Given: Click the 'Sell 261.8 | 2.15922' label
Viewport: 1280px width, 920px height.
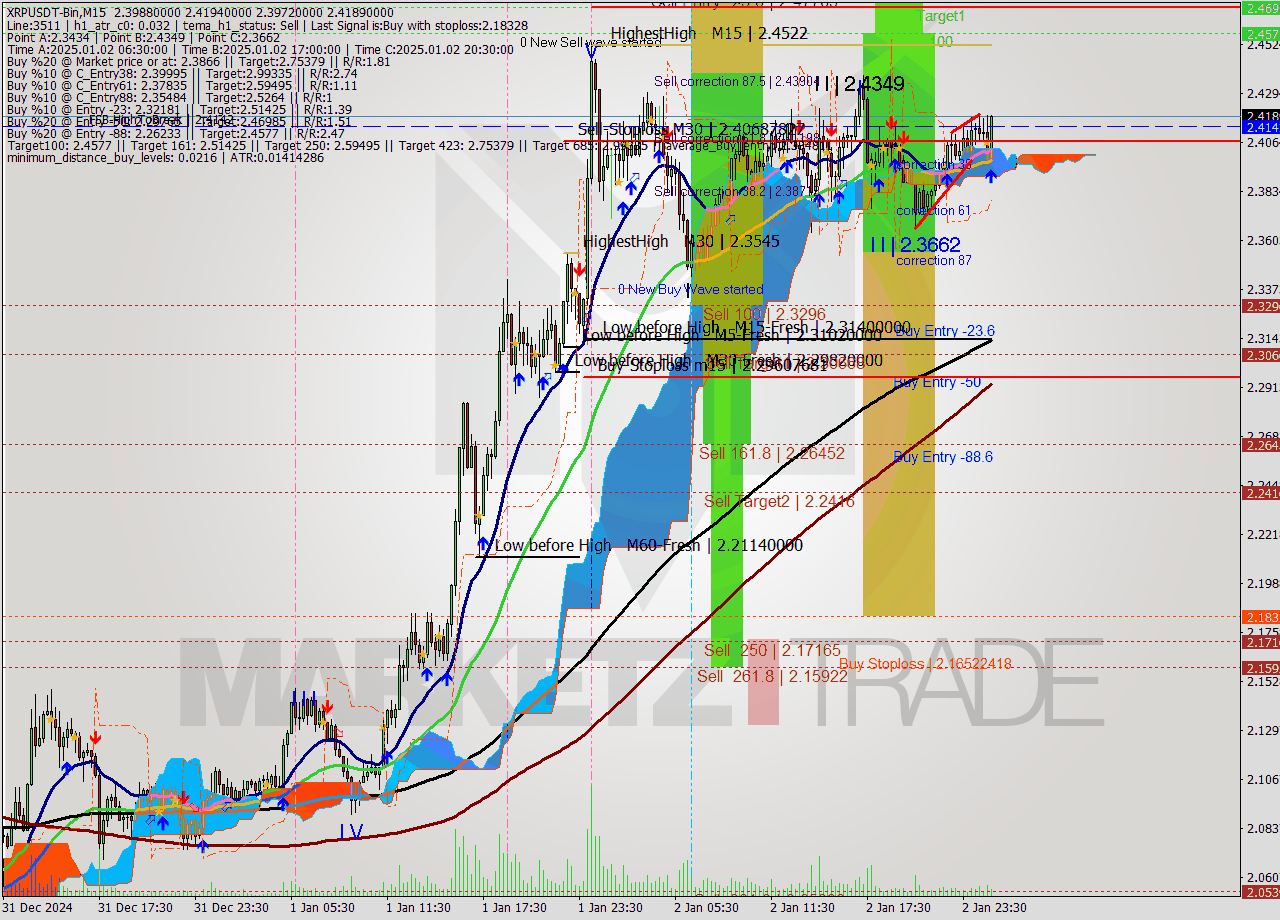Looking at the screenshot, I should tap(772, 676).
